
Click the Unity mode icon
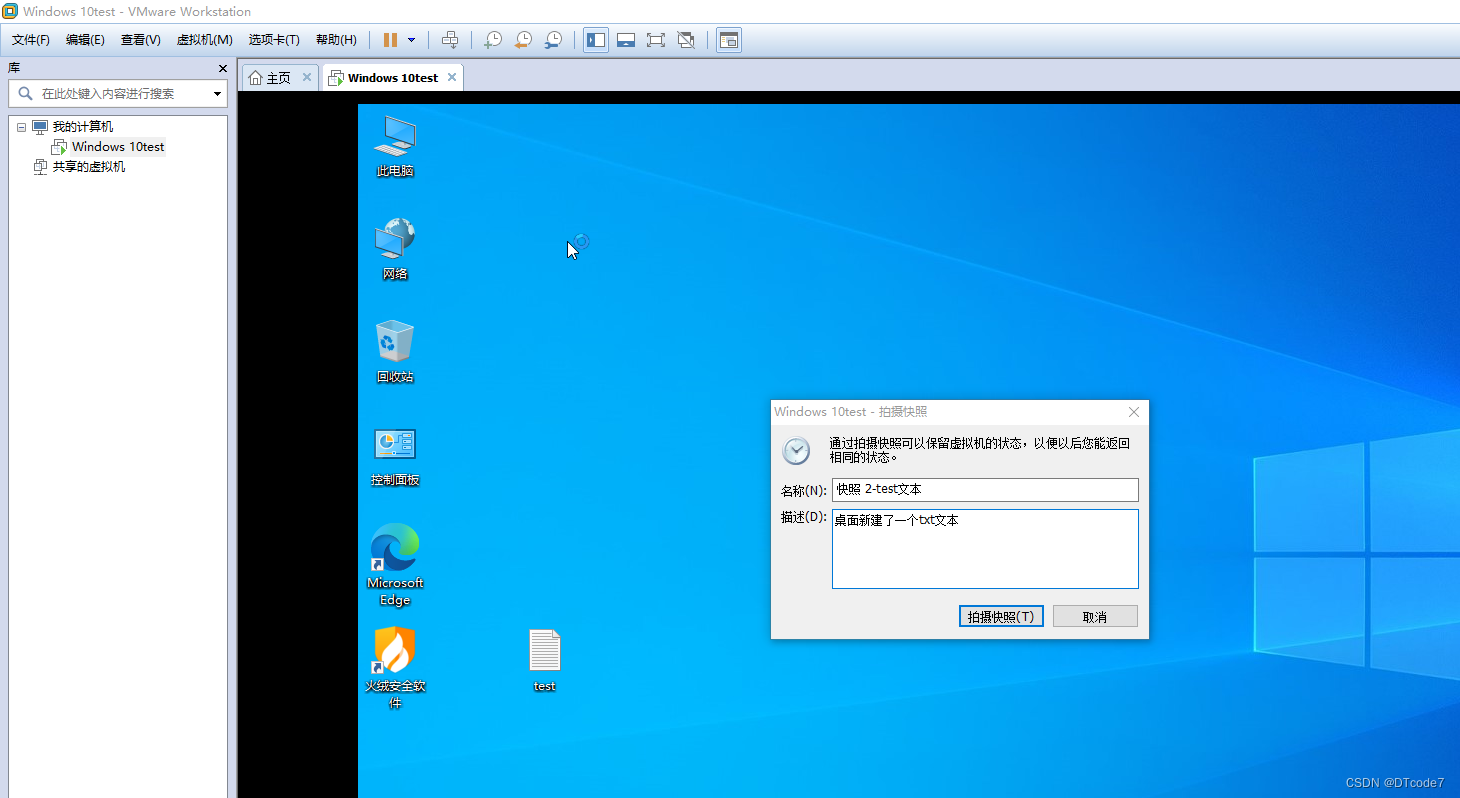click(x=686, y=40)
